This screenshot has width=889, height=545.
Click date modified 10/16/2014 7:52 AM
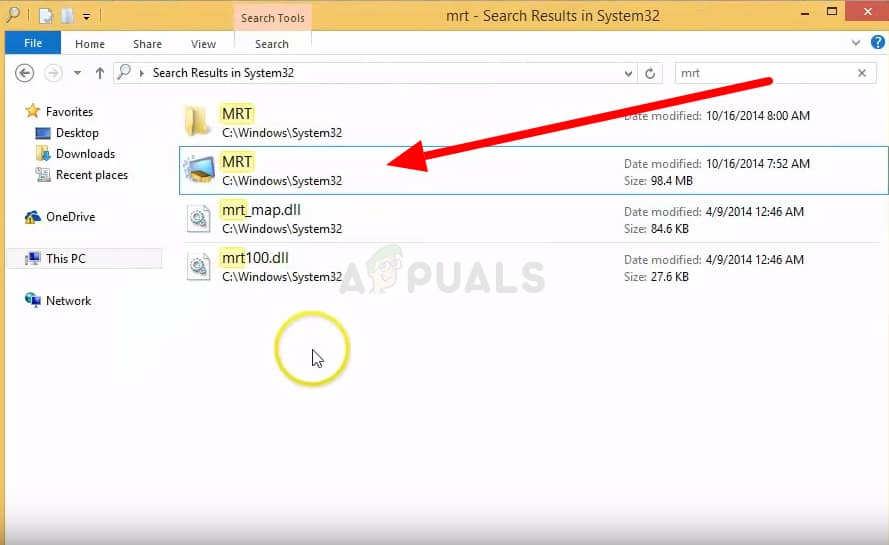click(x=757, y=164)
